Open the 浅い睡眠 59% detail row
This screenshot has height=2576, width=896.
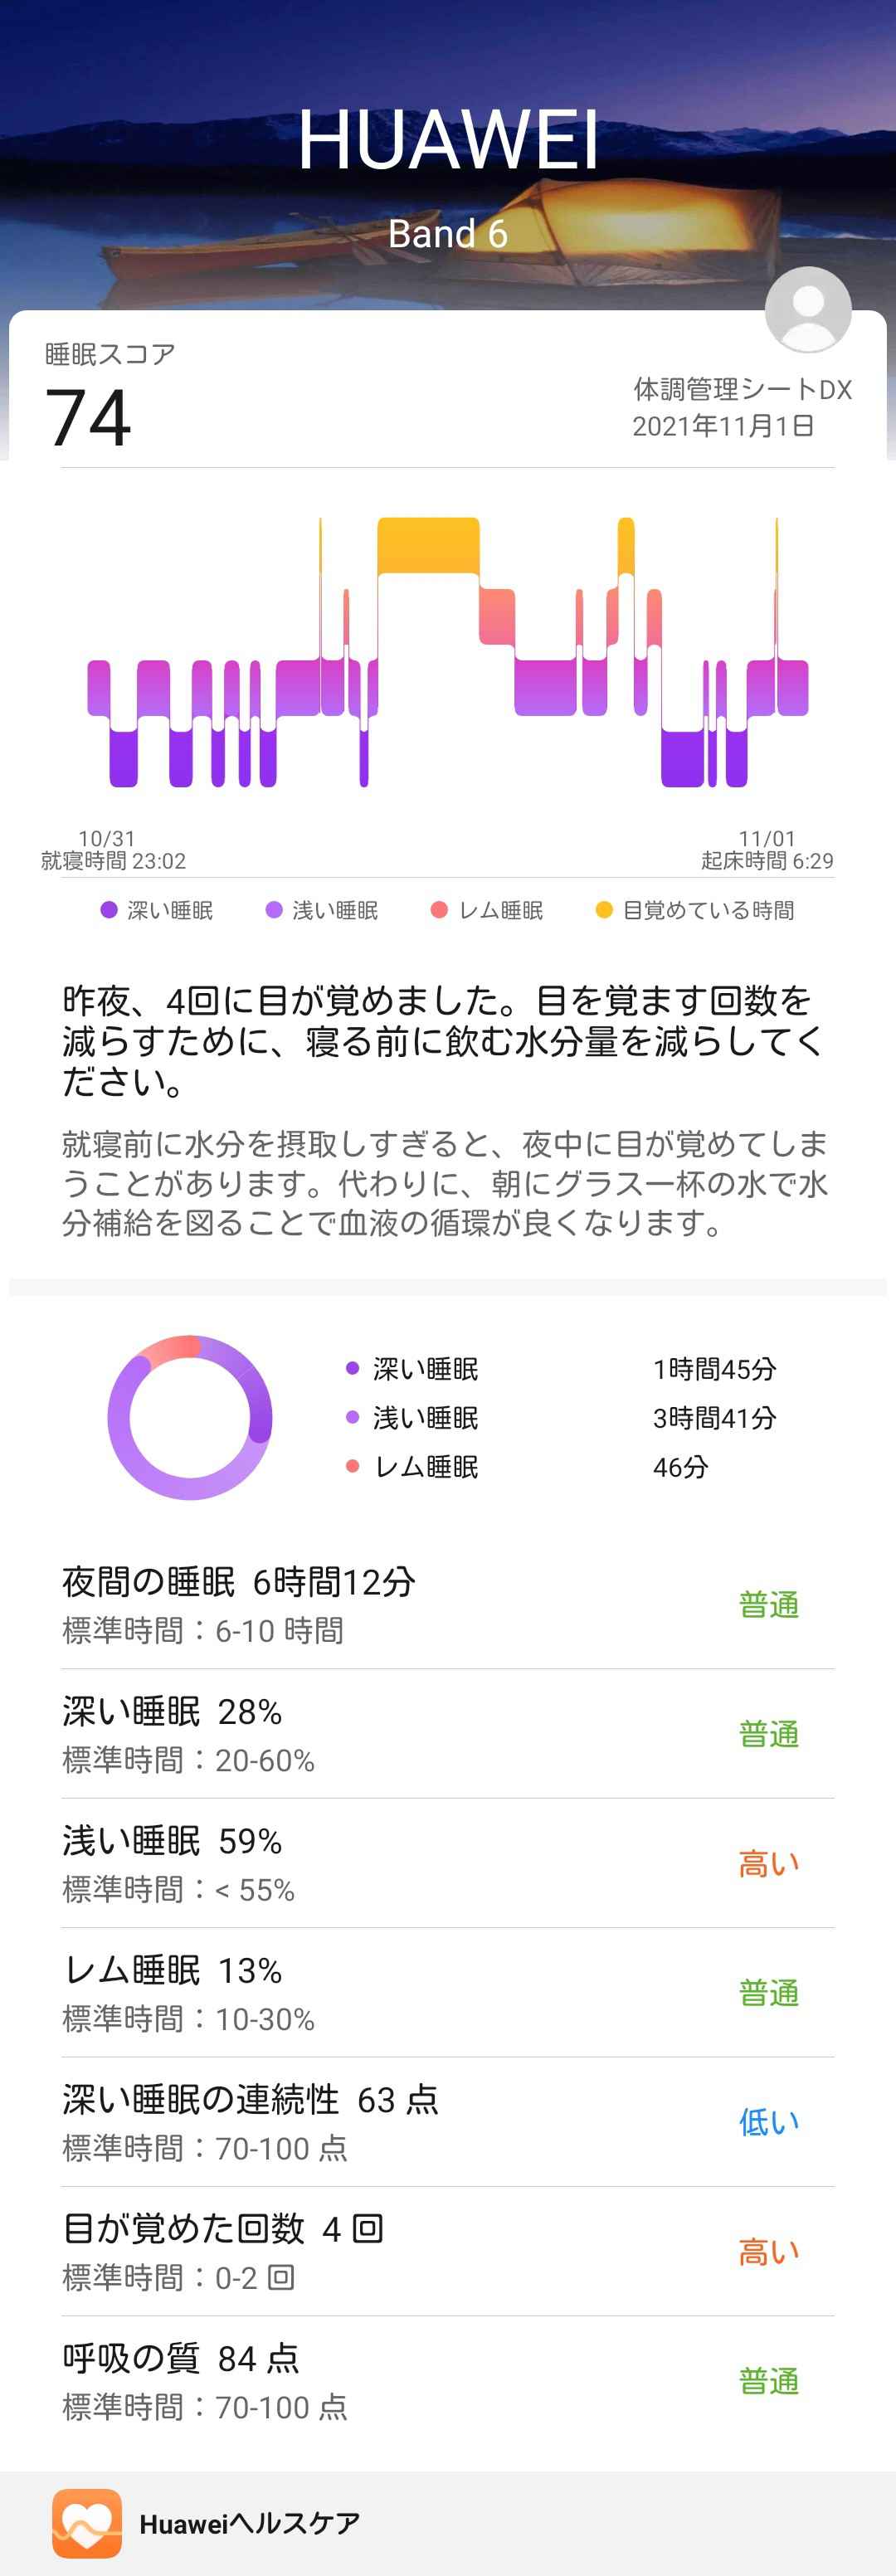[x=448, y=1863]
